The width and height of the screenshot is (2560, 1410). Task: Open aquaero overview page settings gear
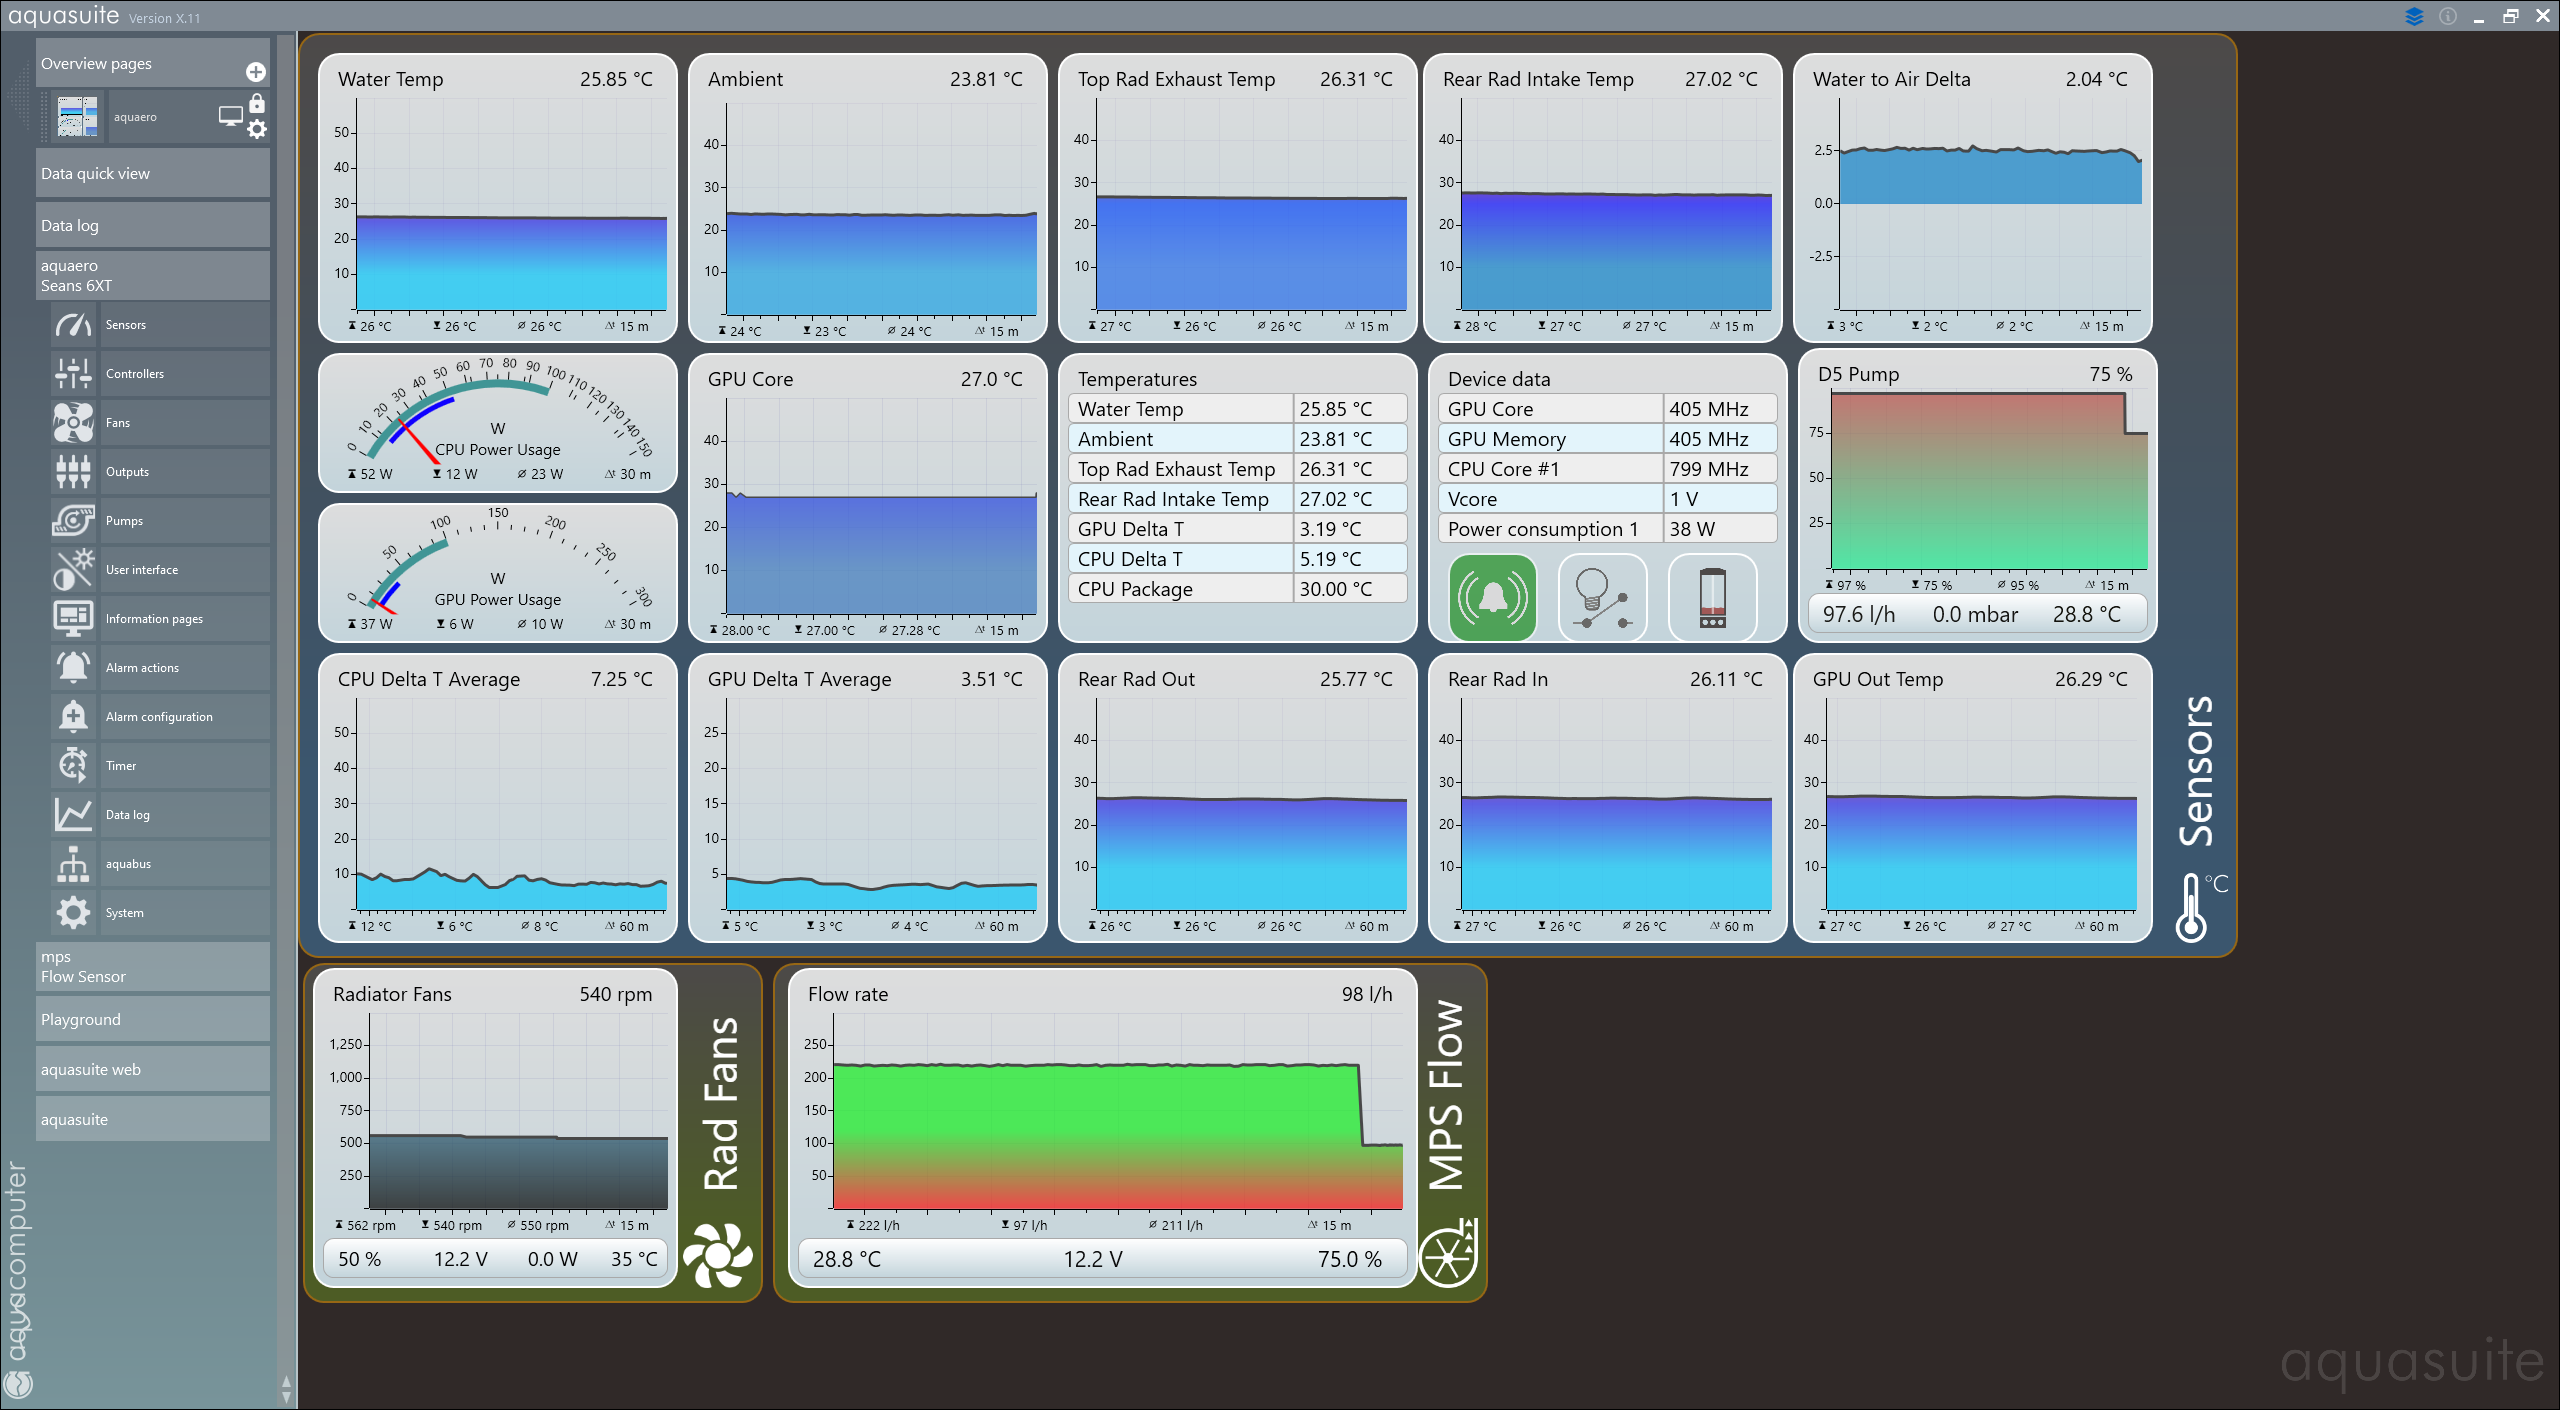257,130
